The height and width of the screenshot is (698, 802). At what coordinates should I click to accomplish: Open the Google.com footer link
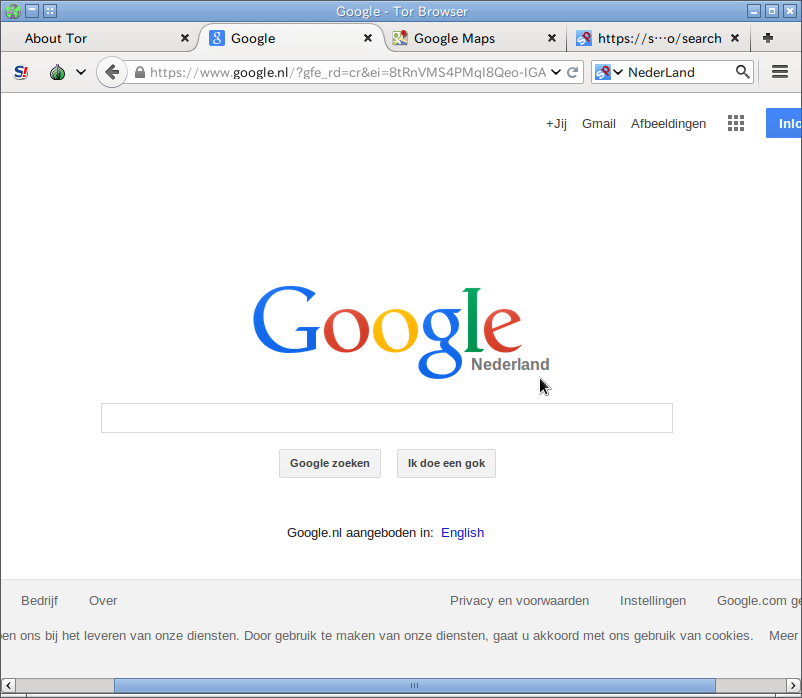pyautogui.click(x=759, y=601)
